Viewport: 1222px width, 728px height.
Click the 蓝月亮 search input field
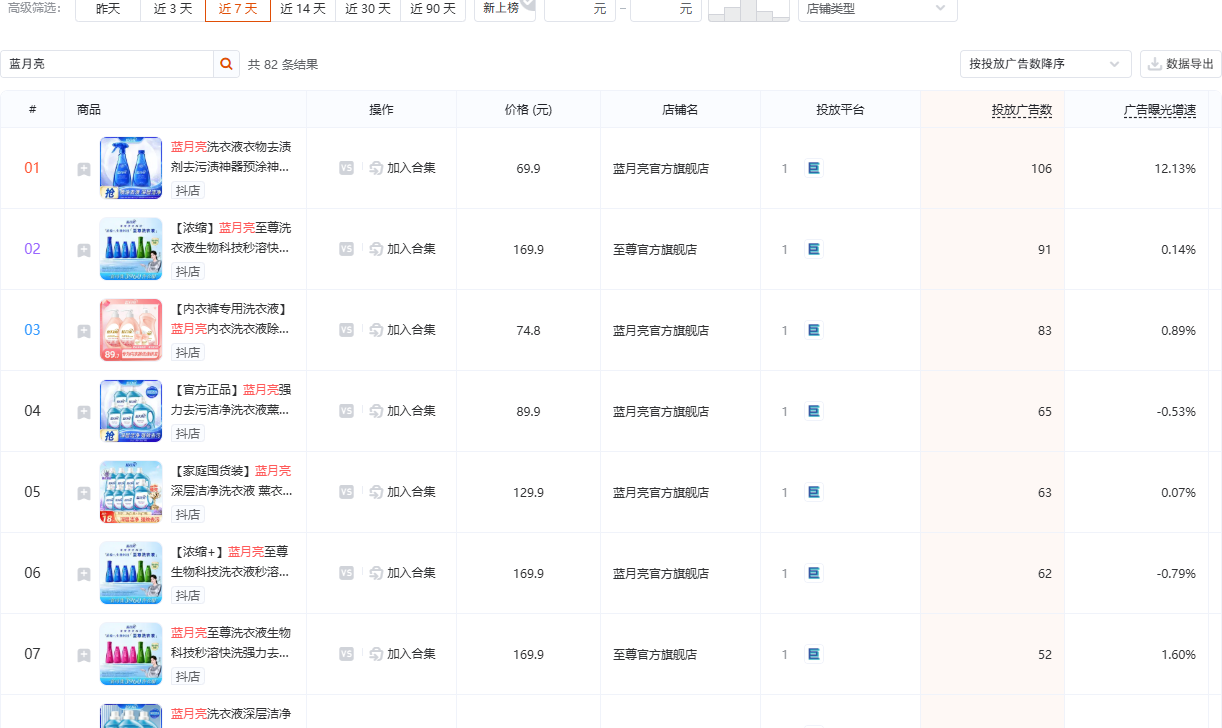pos(107,64)
